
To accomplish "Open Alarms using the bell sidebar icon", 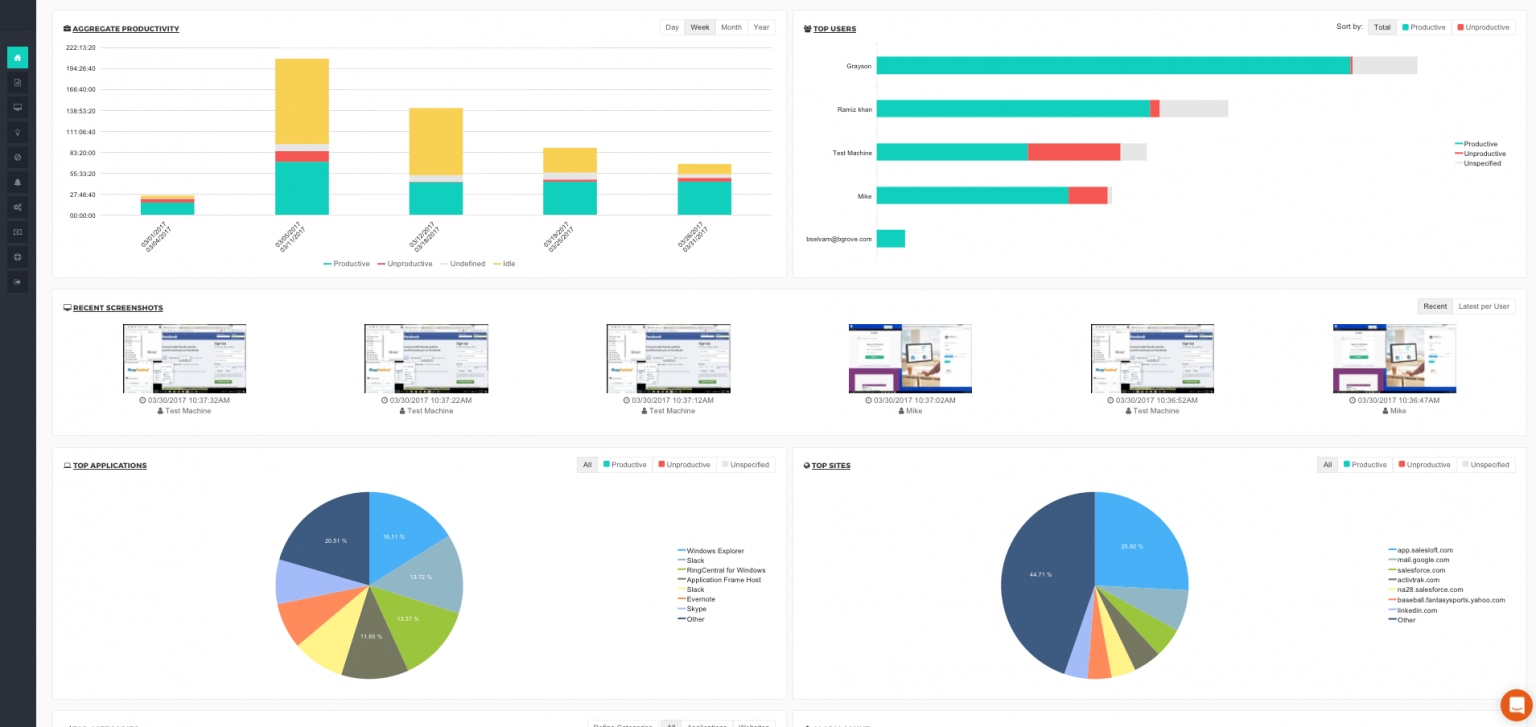I will [17, 182].
